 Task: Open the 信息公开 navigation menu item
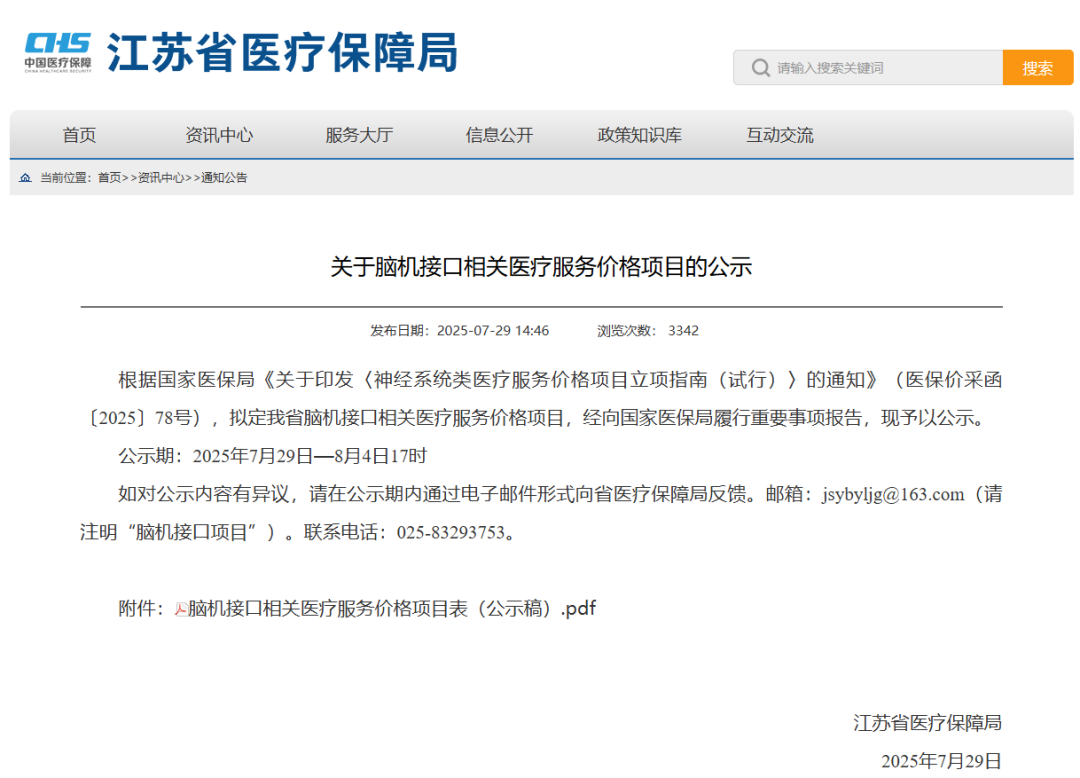[498, 135]
